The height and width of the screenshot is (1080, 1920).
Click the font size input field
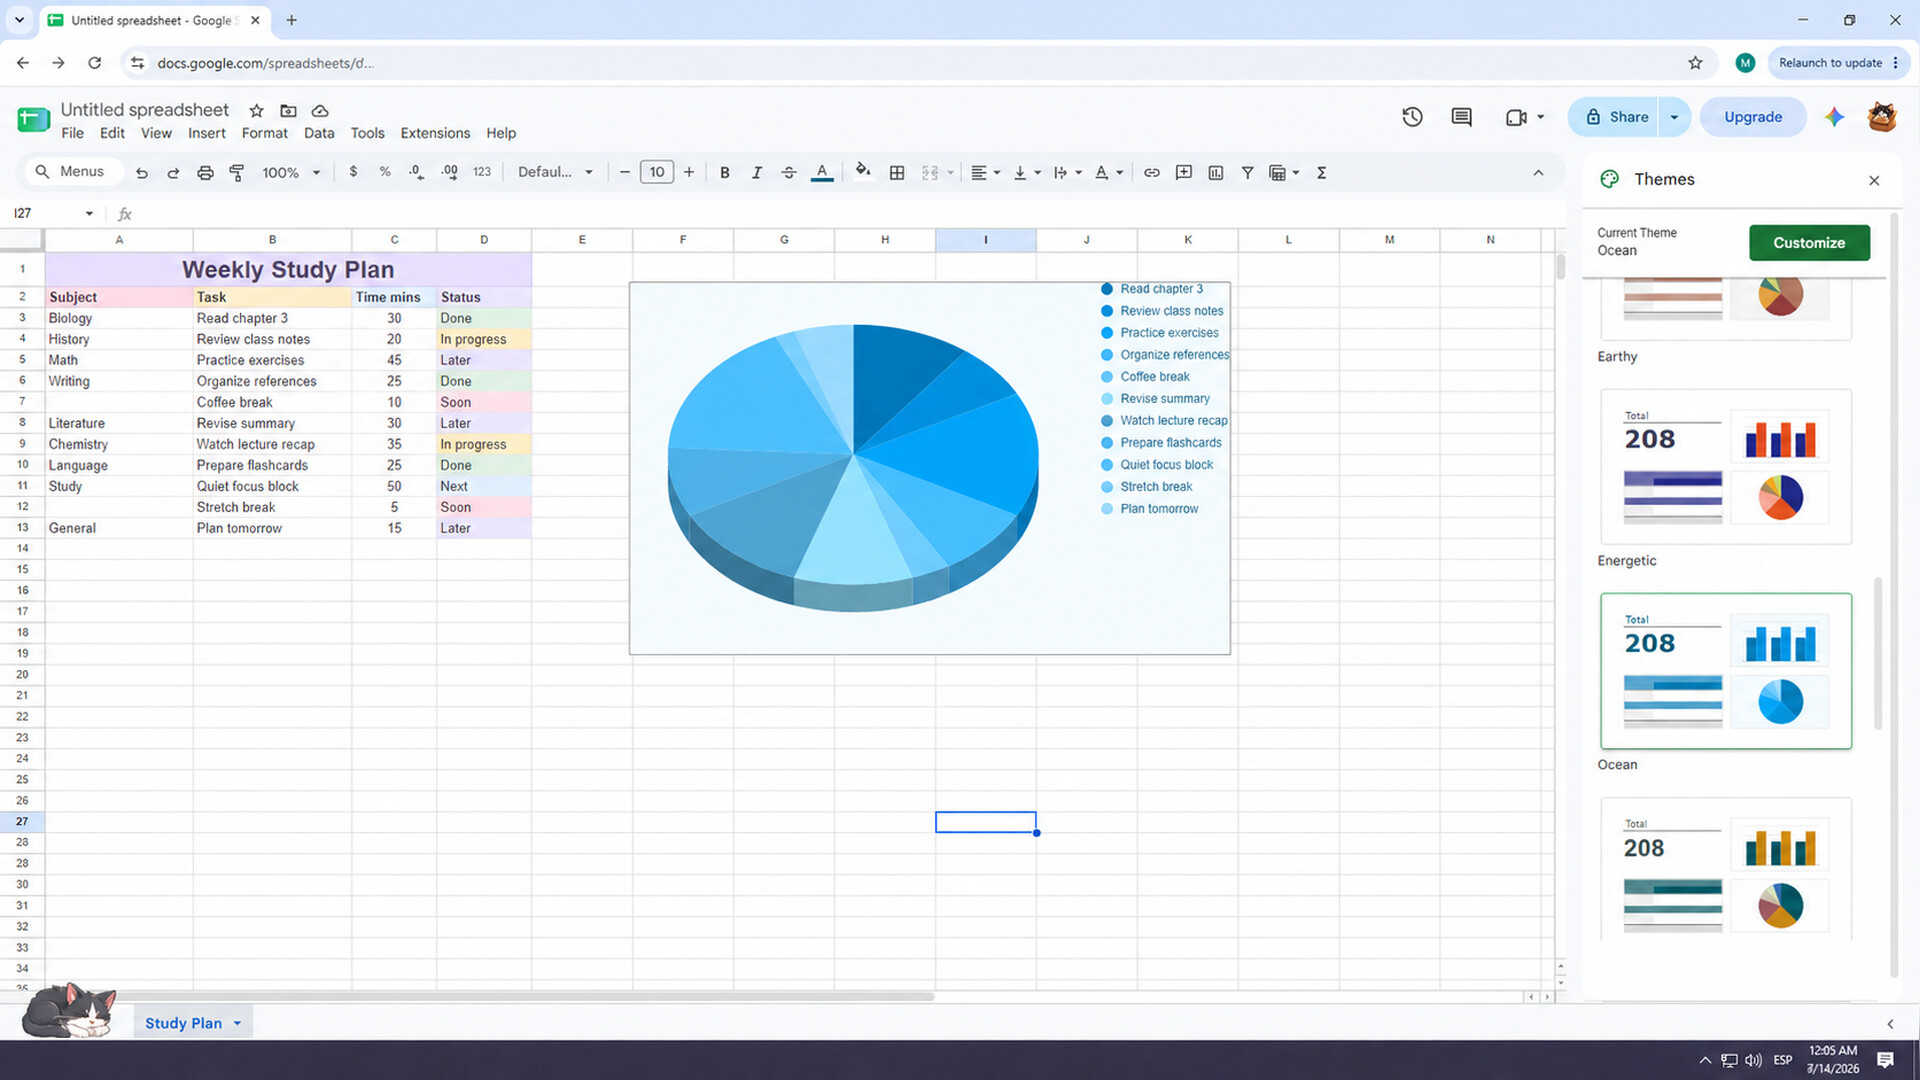tap(657, 172)
